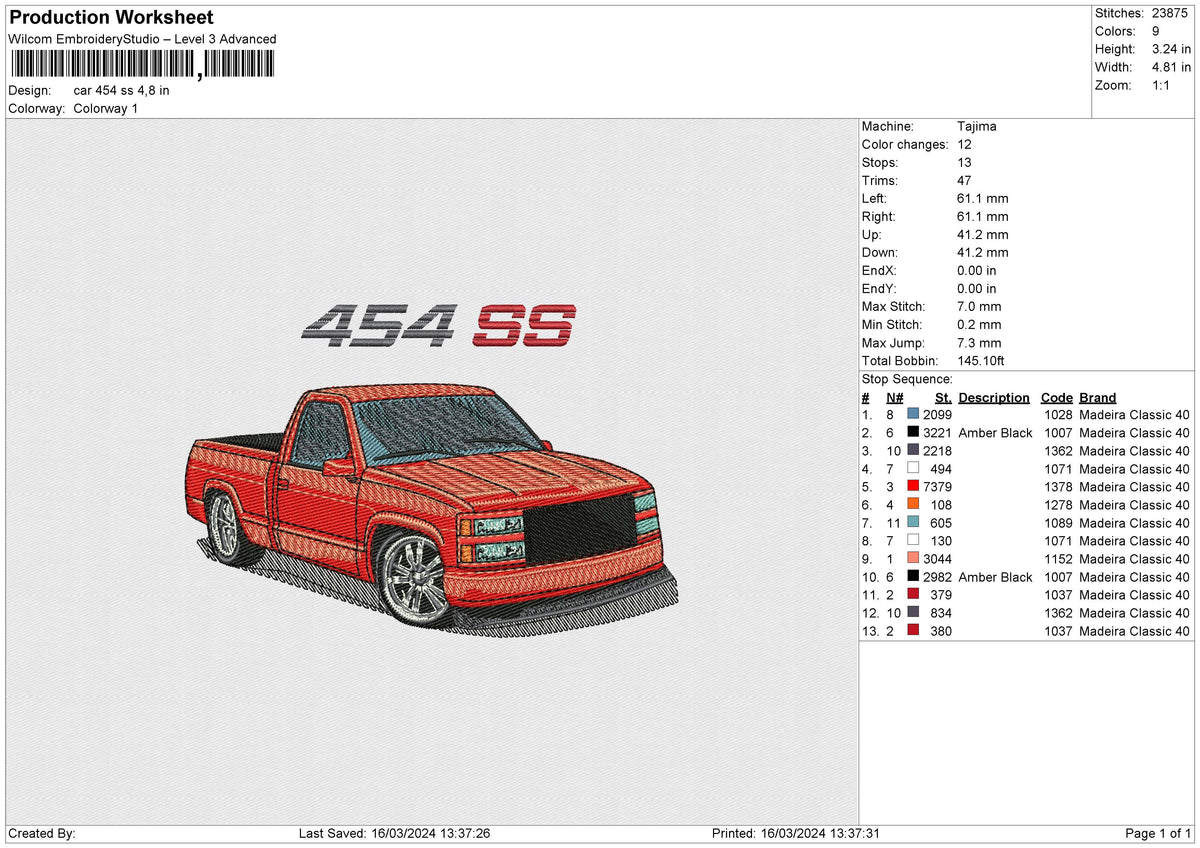The width and height of the screenshot is (1200, 848).
Task: Click the bright red swatch in stop 5
Action: coord(913,486)
